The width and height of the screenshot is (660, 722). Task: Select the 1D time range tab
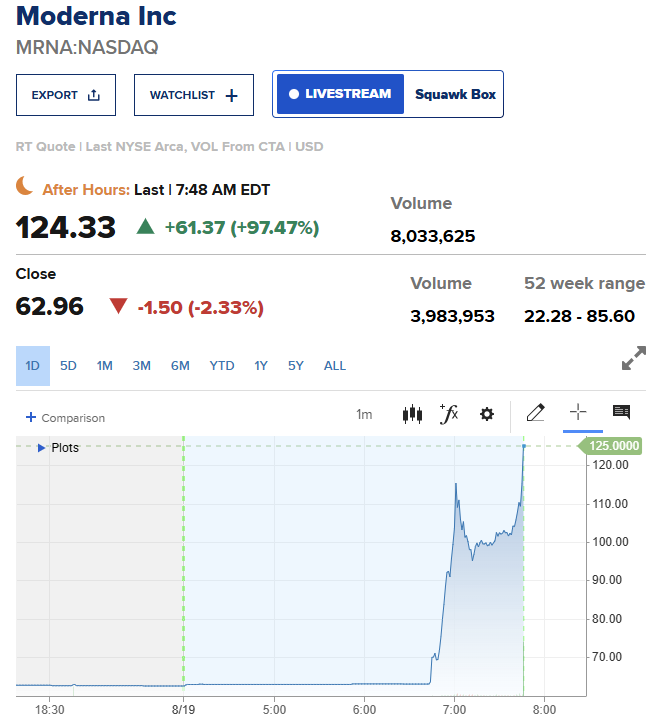click(33, 366)
